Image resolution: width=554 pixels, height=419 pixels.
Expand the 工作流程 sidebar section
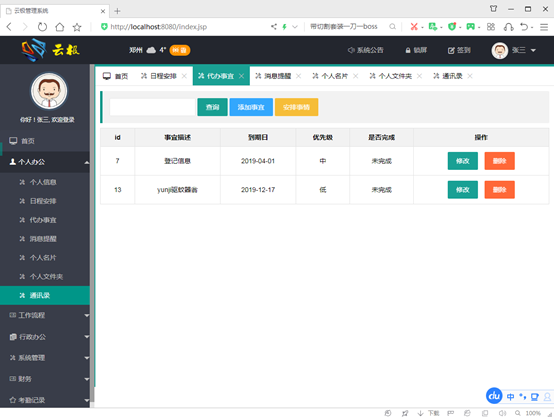tap(45, 315)
